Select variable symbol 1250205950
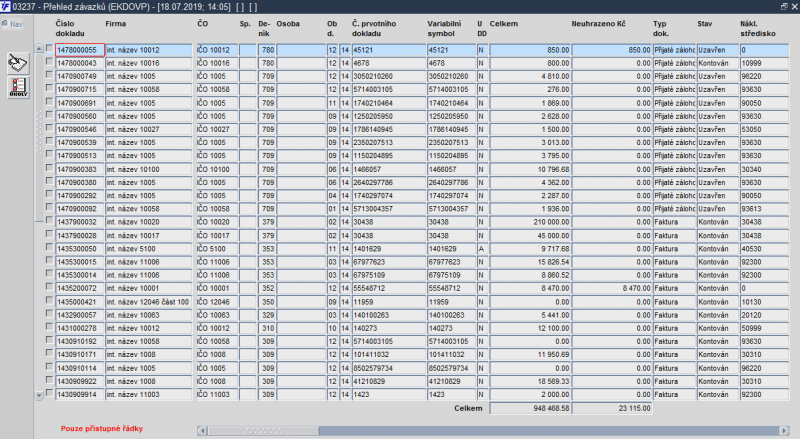800x439 pixels. 451,116
